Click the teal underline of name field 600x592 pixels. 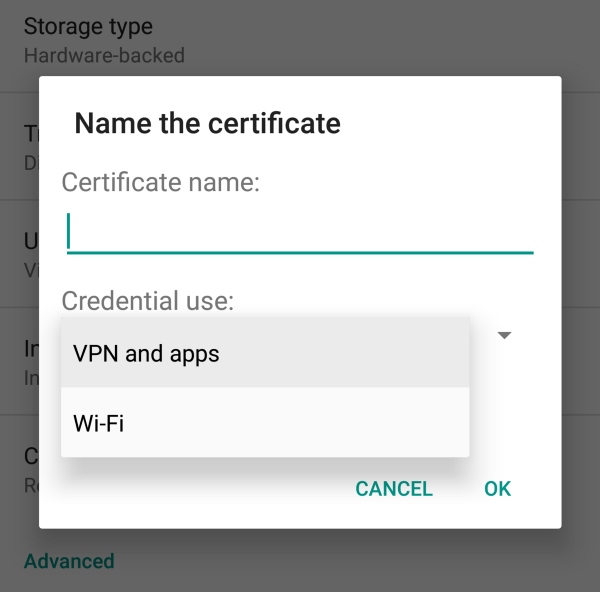(300, 253)
